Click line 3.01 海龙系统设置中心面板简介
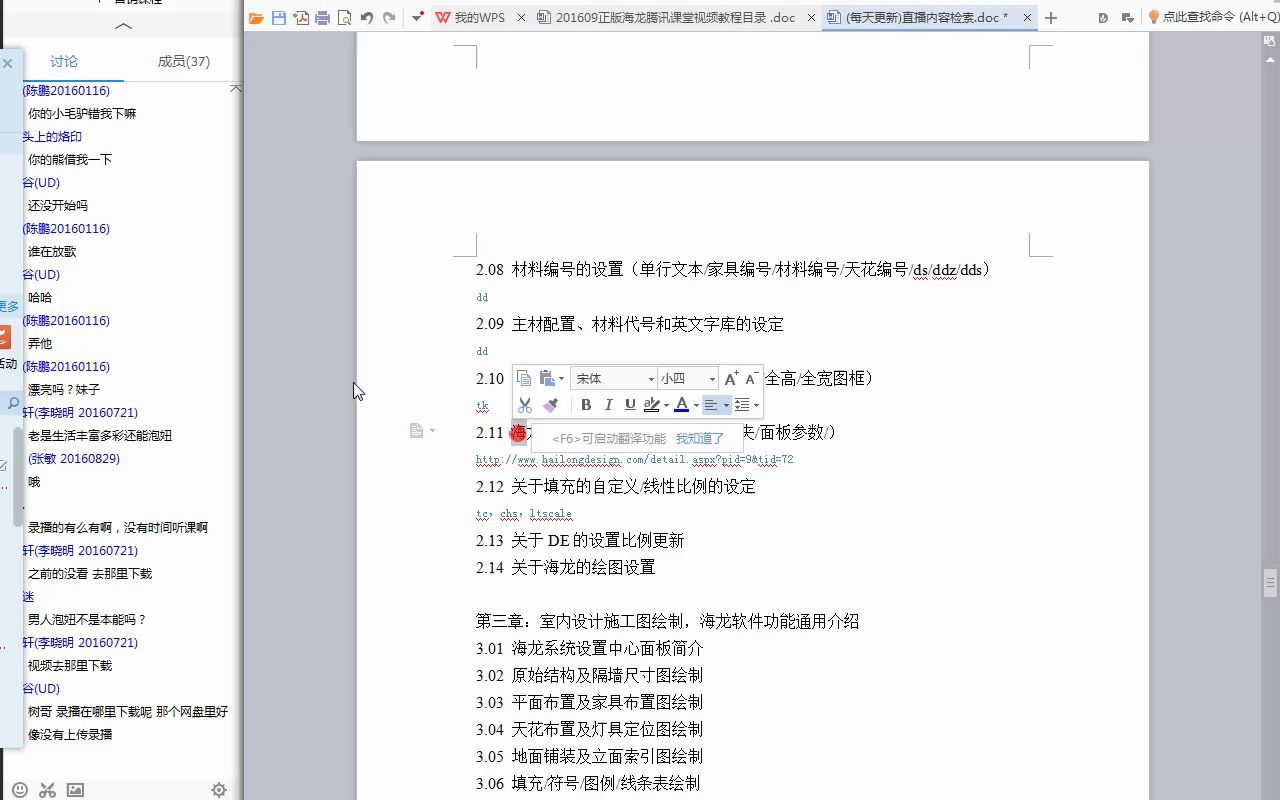Screen dimensions: 1280x800 click(x=590, y=648)
